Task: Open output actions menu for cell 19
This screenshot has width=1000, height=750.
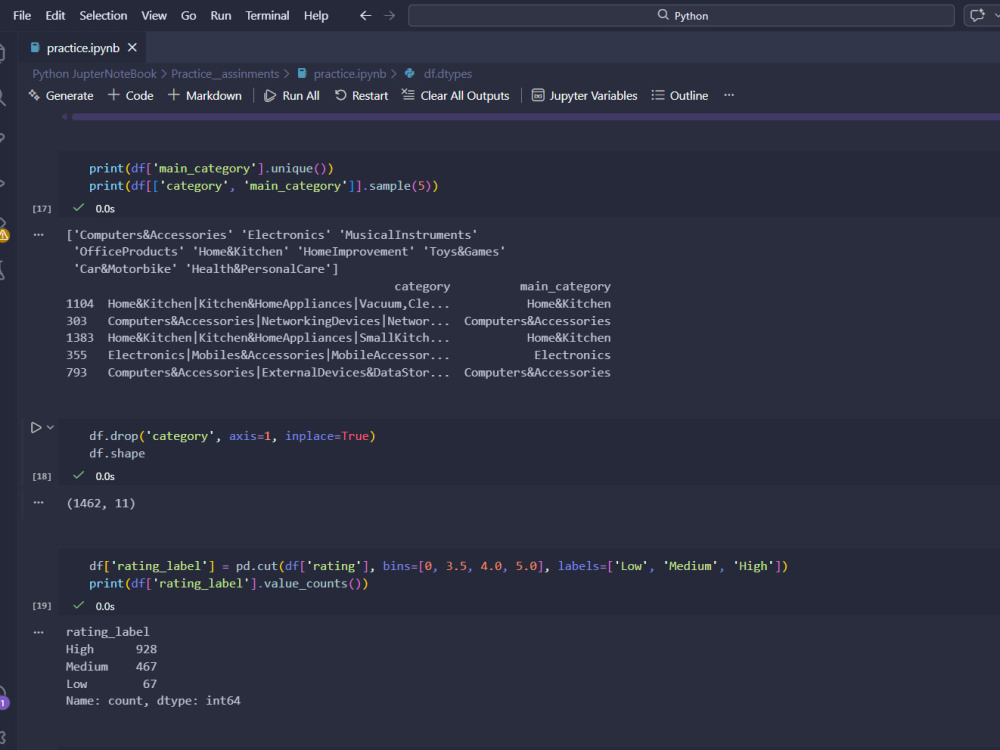Action: [x=39, y=633]
